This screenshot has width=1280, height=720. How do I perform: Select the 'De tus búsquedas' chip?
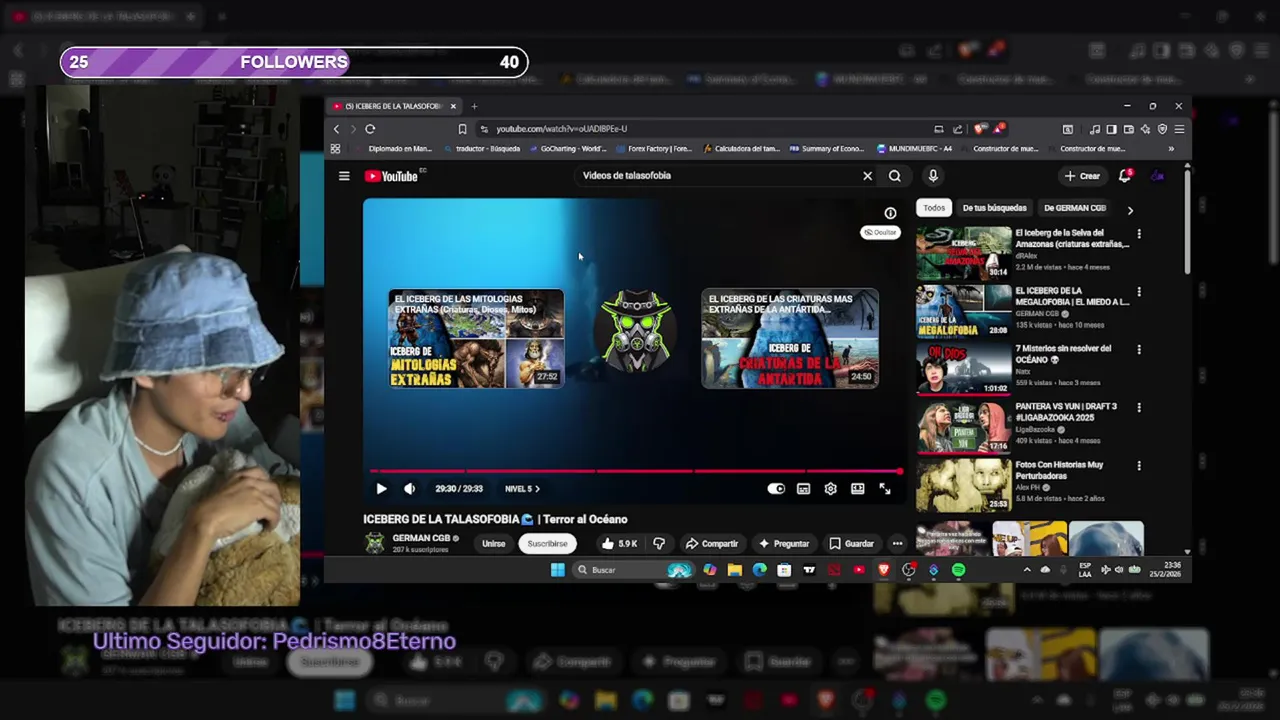pyautogui.click(x=994, y=208)
